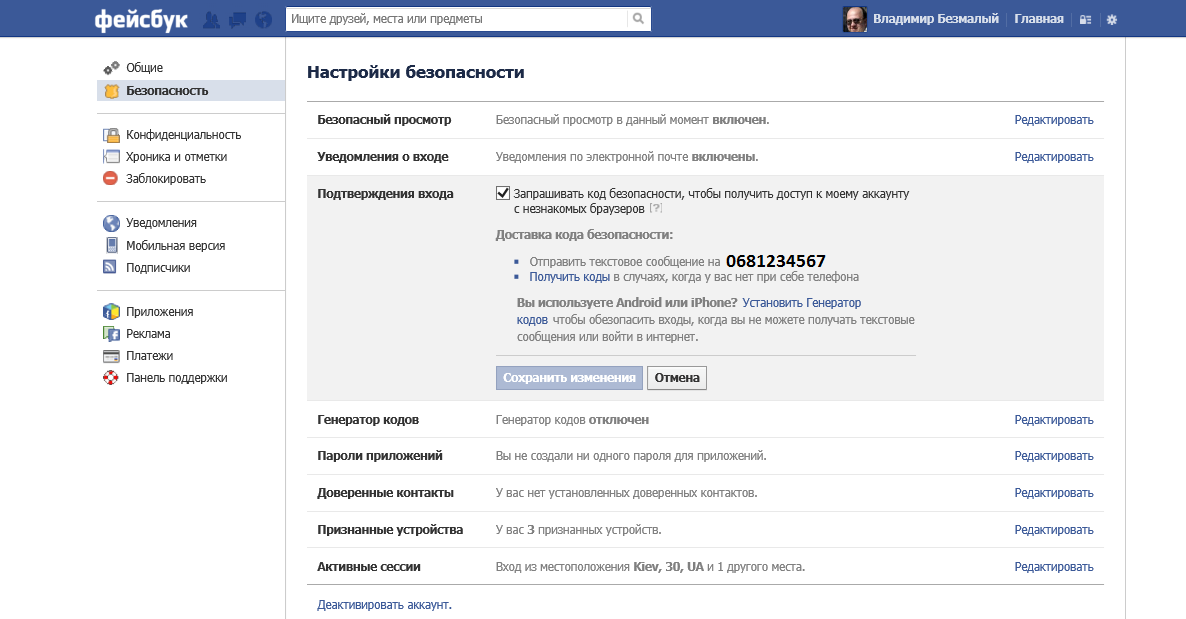Click the profile photo of Владимир Безмалый
Viewport: 1186px width, 619px height.
(x=855, y=19)
